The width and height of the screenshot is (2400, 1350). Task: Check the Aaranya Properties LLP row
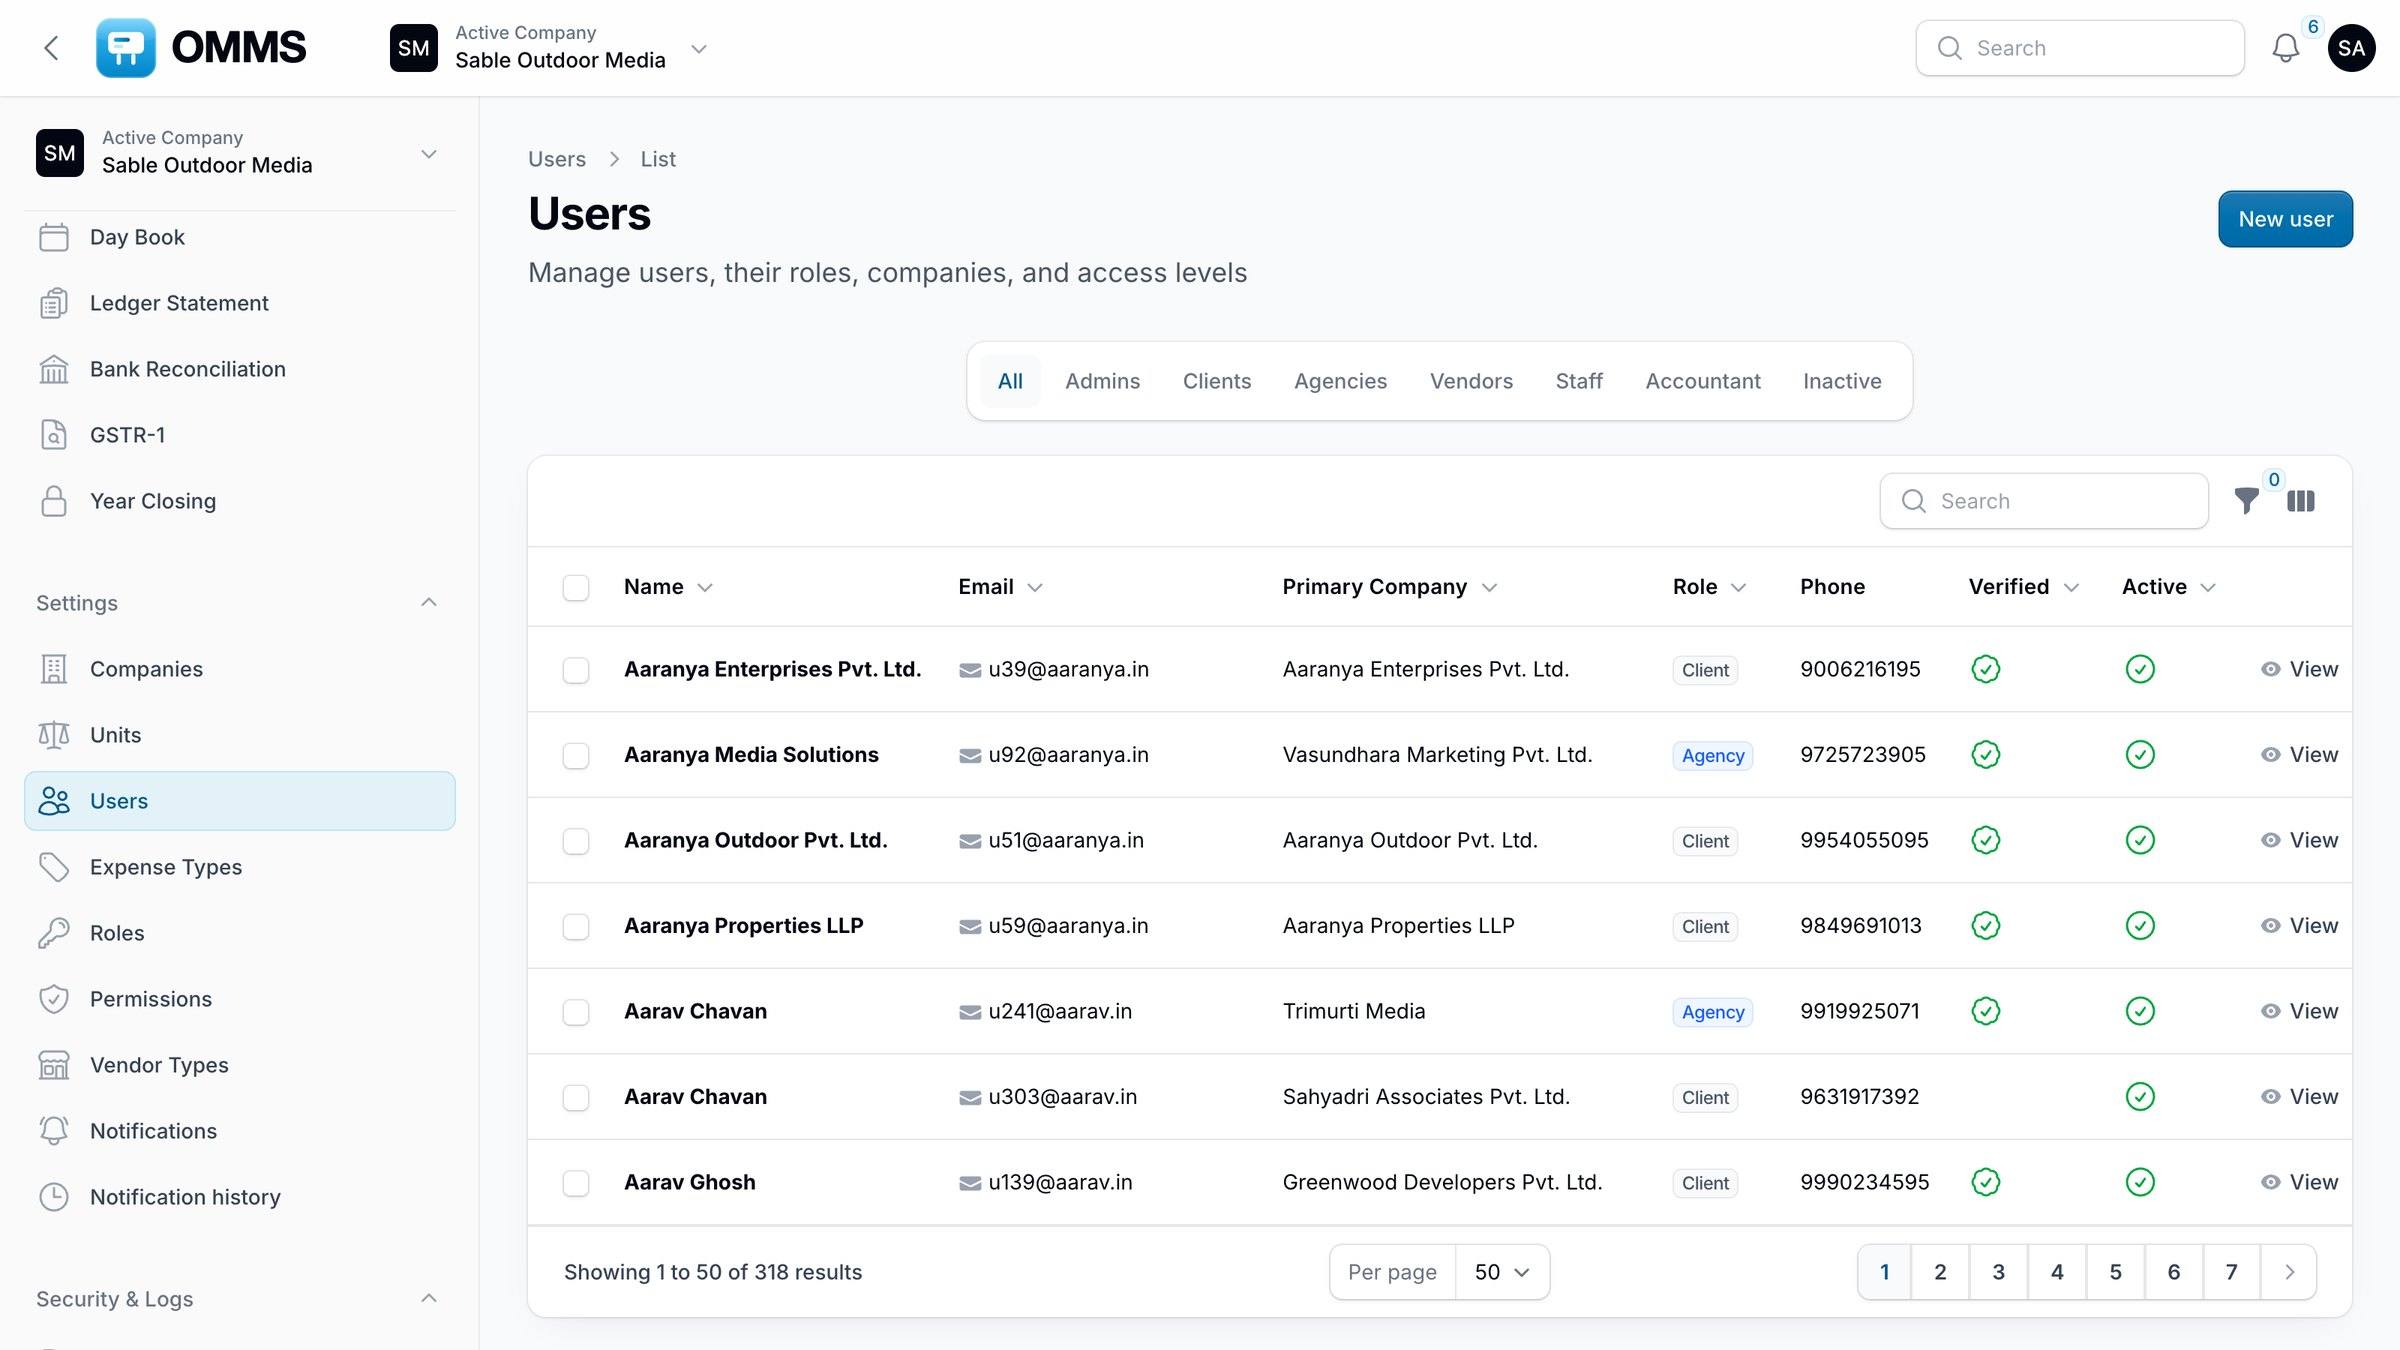pyautogui.click(x=576, y=926)
